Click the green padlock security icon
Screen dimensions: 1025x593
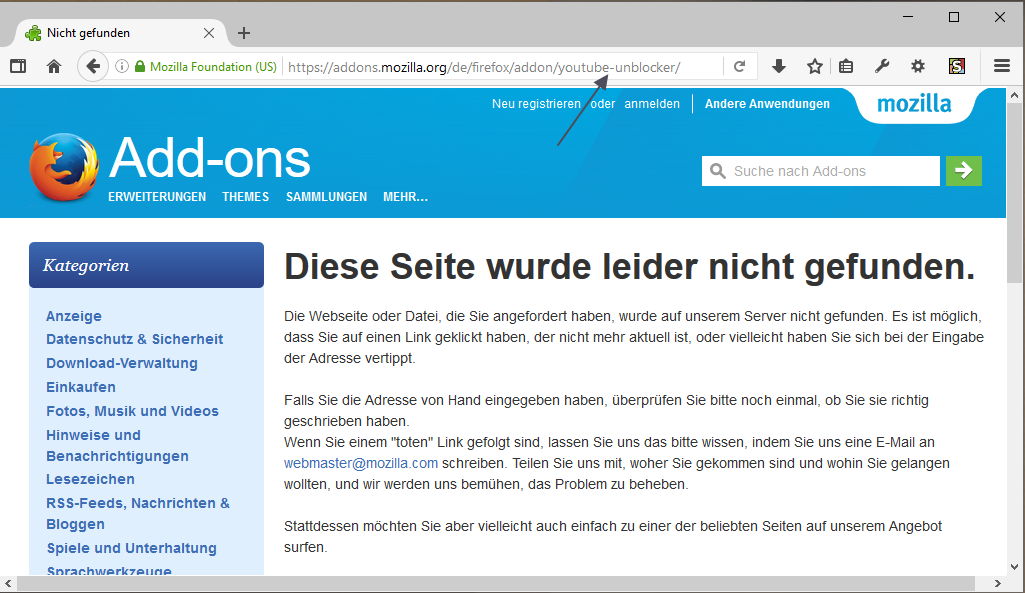[139, 66]
